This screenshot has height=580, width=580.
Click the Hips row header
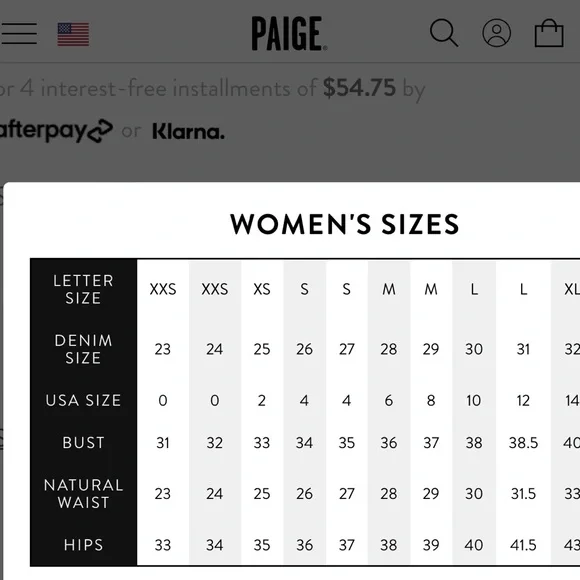pos(83,545)
